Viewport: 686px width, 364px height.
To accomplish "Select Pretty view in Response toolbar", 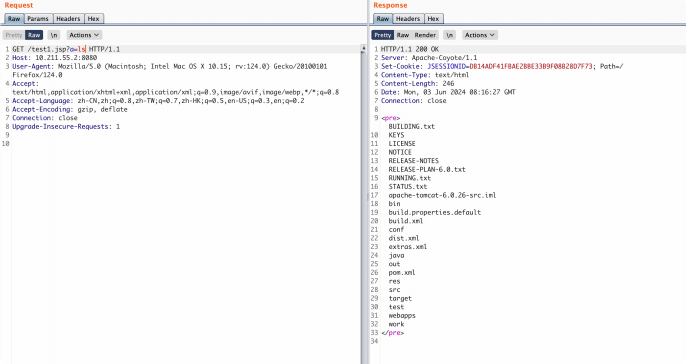I will 383,35.
